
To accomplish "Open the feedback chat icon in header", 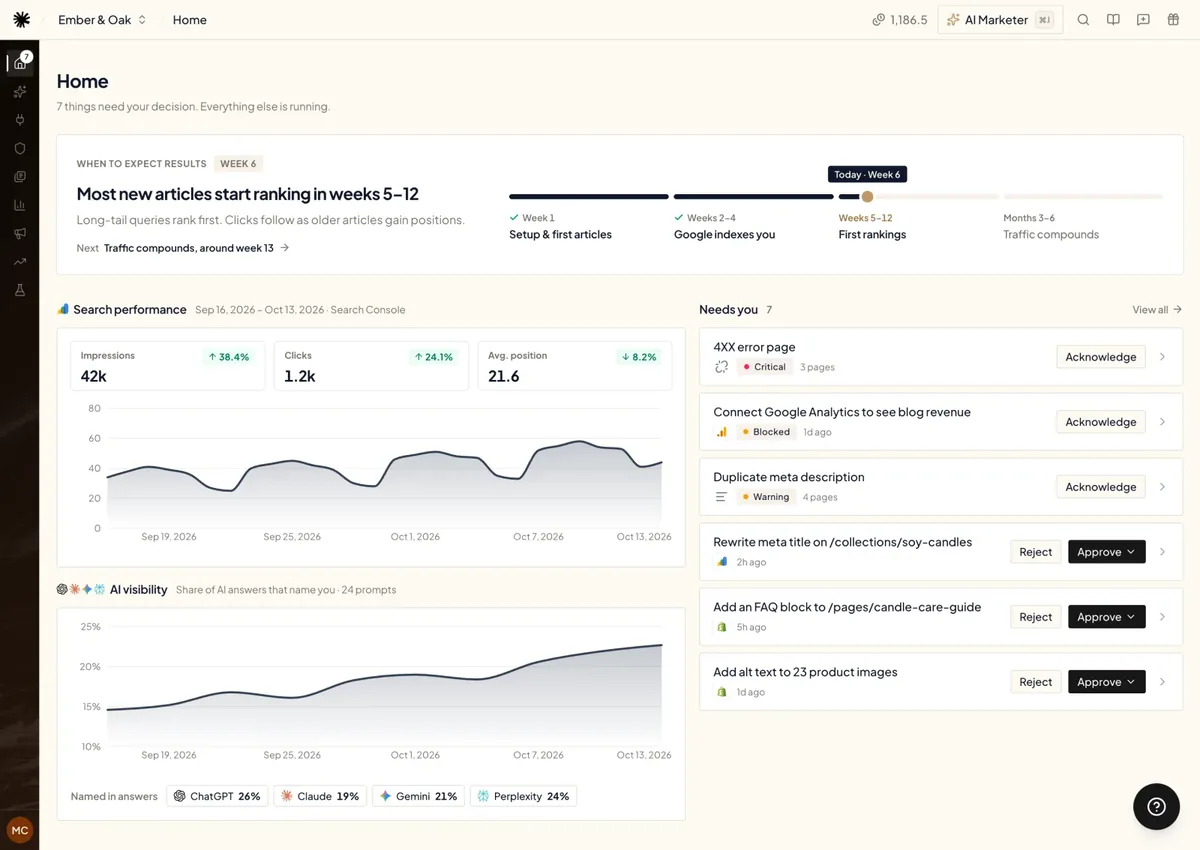I will click(1143, 20).
